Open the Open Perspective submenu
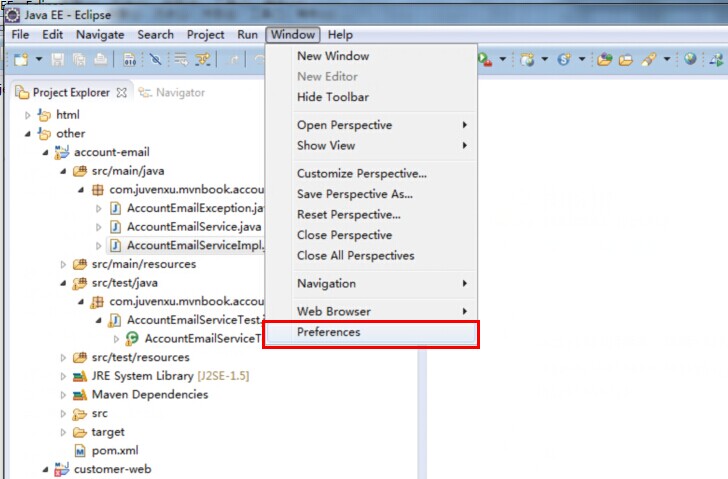The height and width of the screenshot is (479, 728). coord(371,125)
